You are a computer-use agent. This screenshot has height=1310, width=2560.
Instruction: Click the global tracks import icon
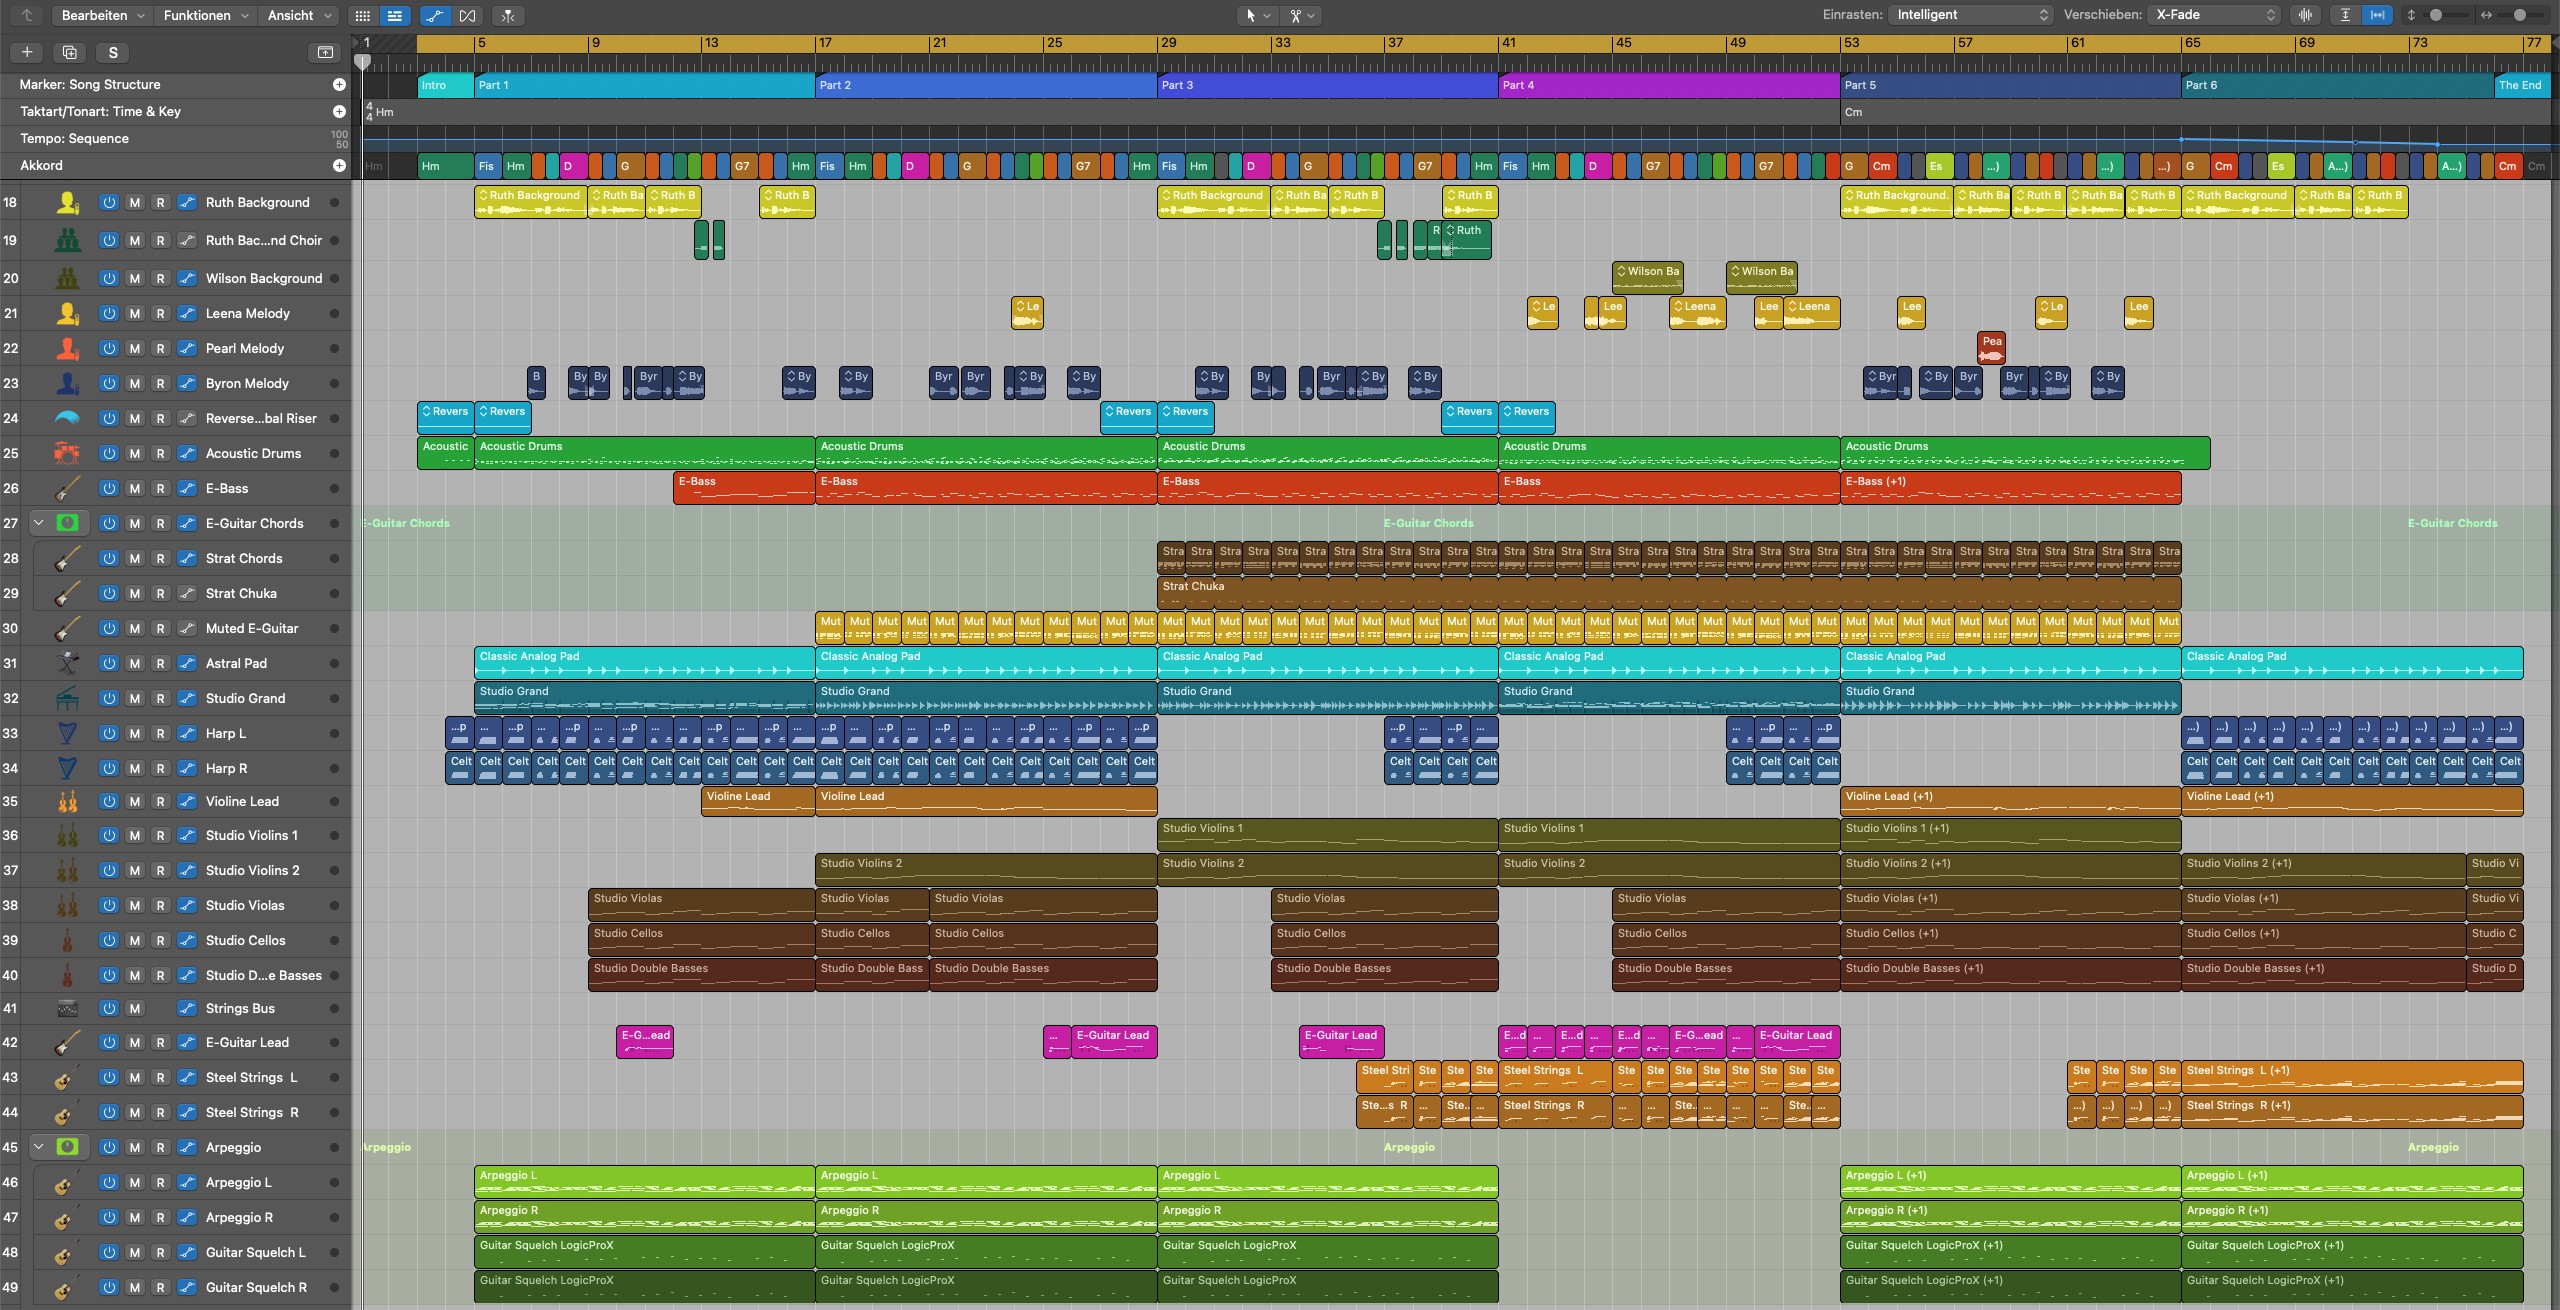325,52
